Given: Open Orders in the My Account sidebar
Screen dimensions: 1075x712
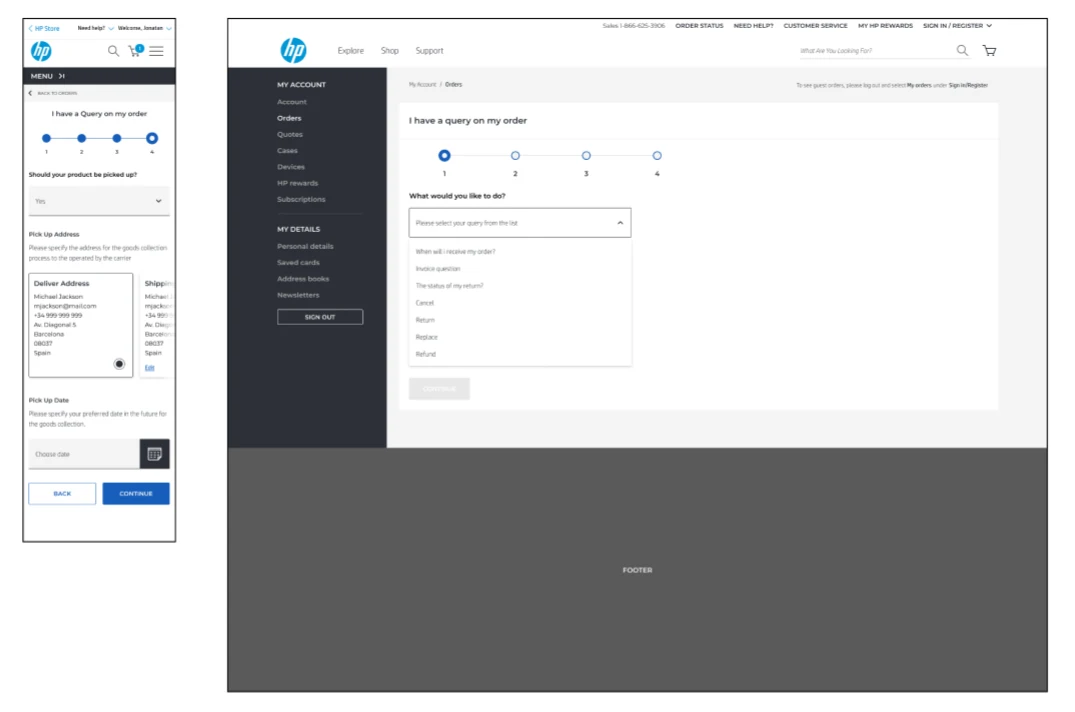Looking at the screenshot, I should 289,119.
